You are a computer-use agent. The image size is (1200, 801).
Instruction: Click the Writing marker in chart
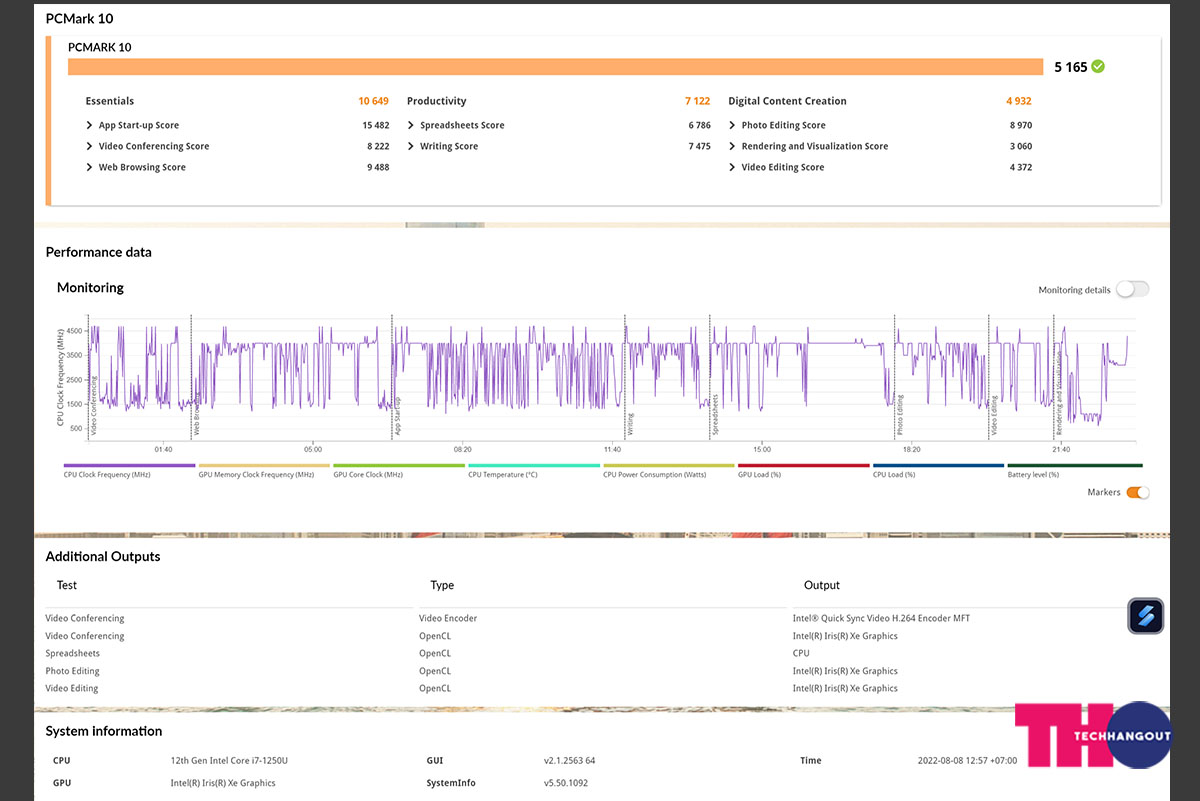630,426
